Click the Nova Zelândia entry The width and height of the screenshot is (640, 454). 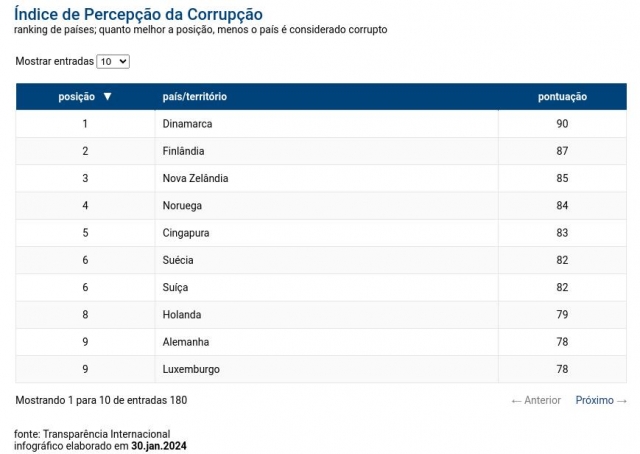click(195, 178)
